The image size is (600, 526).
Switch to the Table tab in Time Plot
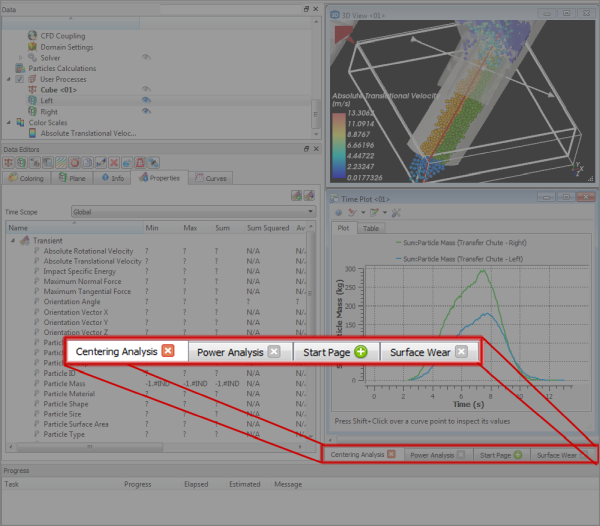click(x=371, y=228)
